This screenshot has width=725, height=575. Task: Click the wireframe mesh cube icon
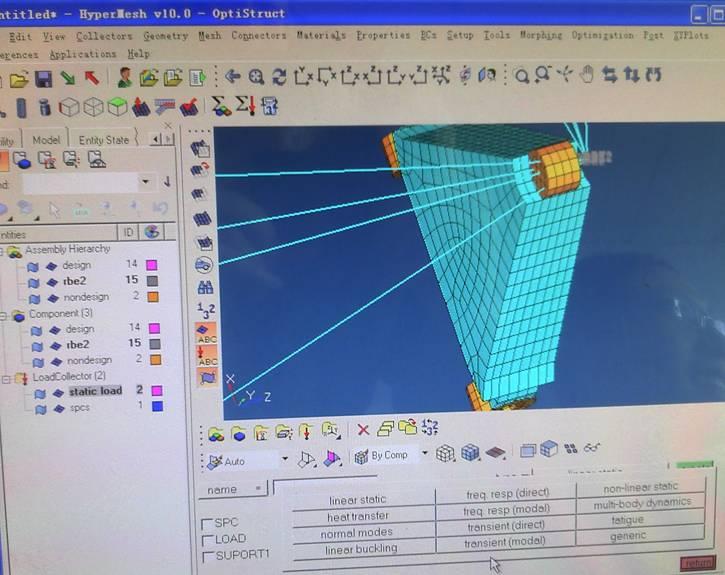[x=445, y=453]
